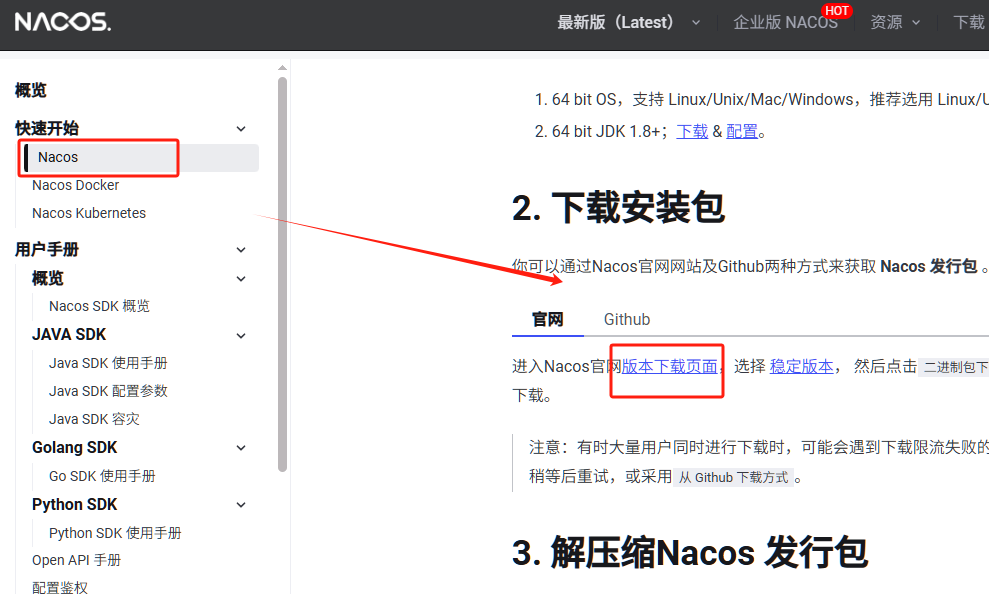Viewport: 989px width, 594px height.
Task: Open the Nacos SDK 概览 page
Action: click(x=100, y=306)
